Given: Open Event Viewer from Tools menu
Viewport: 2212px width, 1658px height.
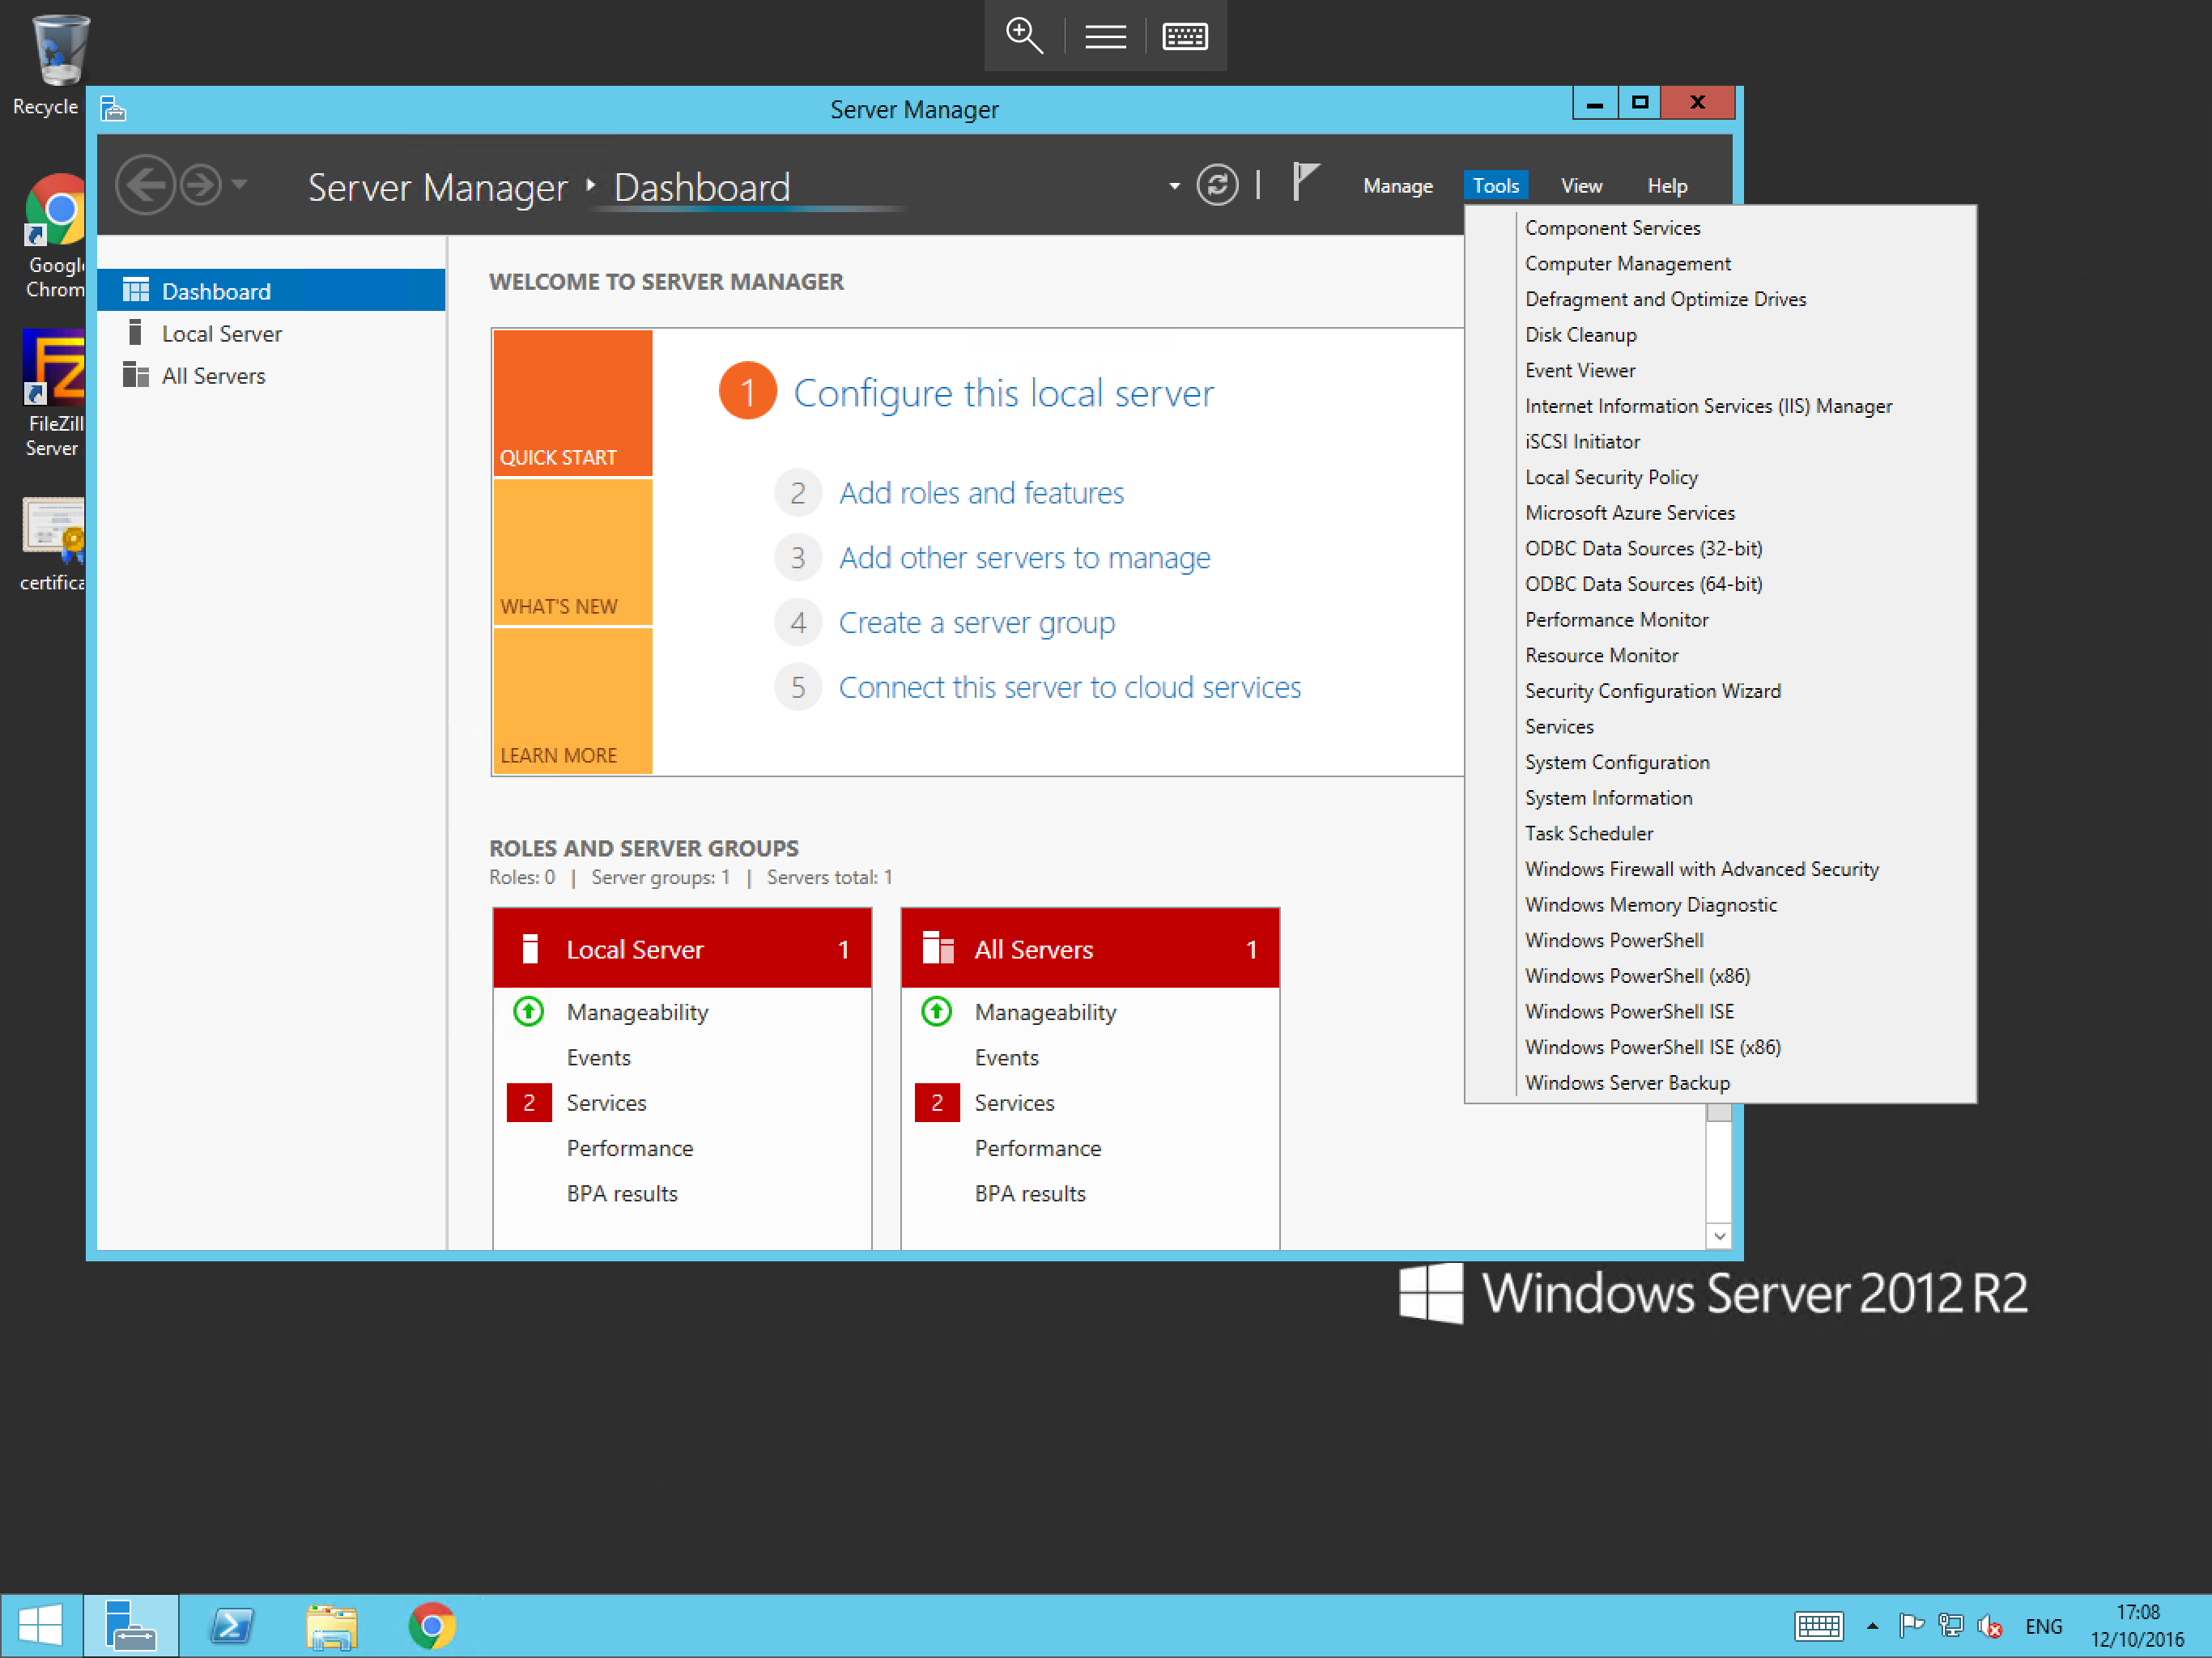Looking at the screenshot, I should pyautogui.click(x=1720, y=371).
